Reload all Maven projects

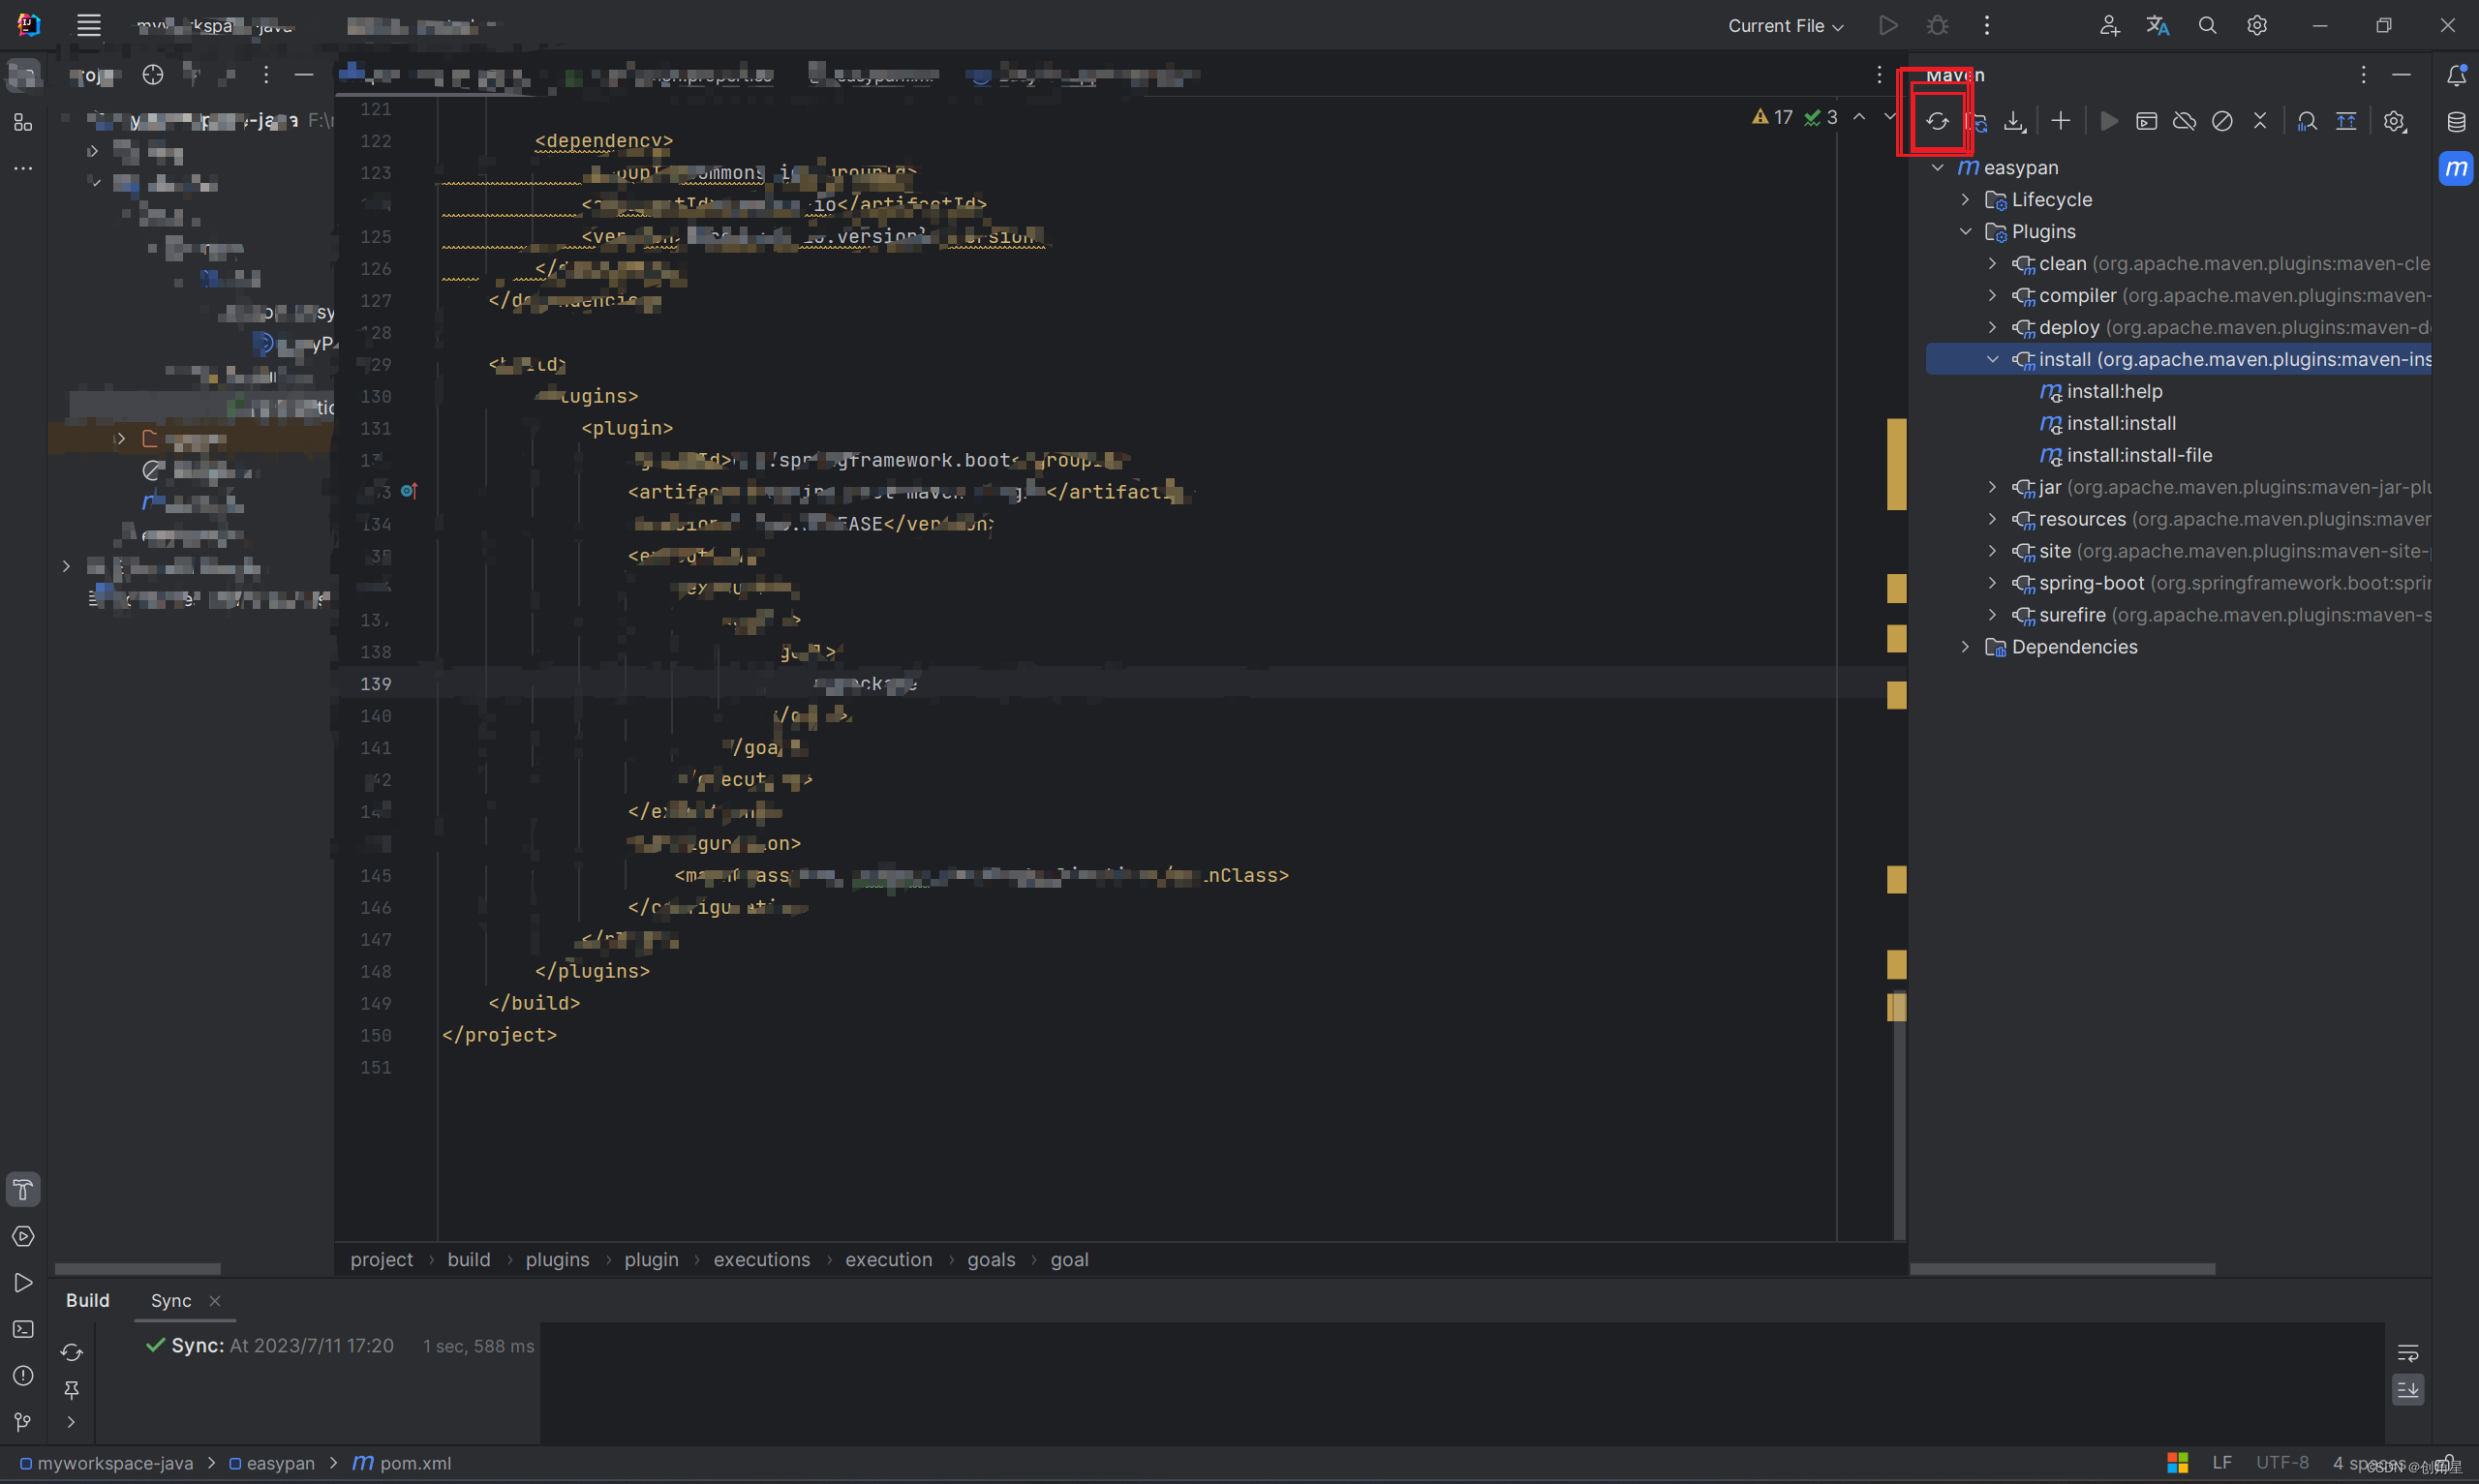[x=1938, y=121]
